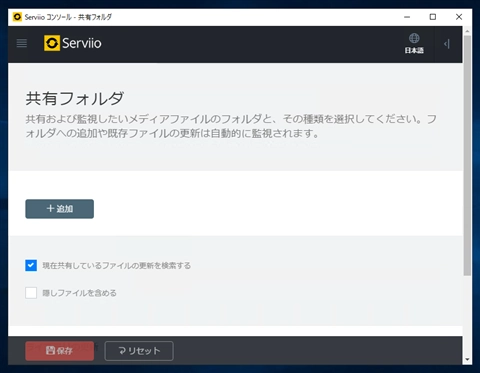The image size is (480, 373).
Task: Open the 日本語 language selector
Action: click(x=414, y=43)
